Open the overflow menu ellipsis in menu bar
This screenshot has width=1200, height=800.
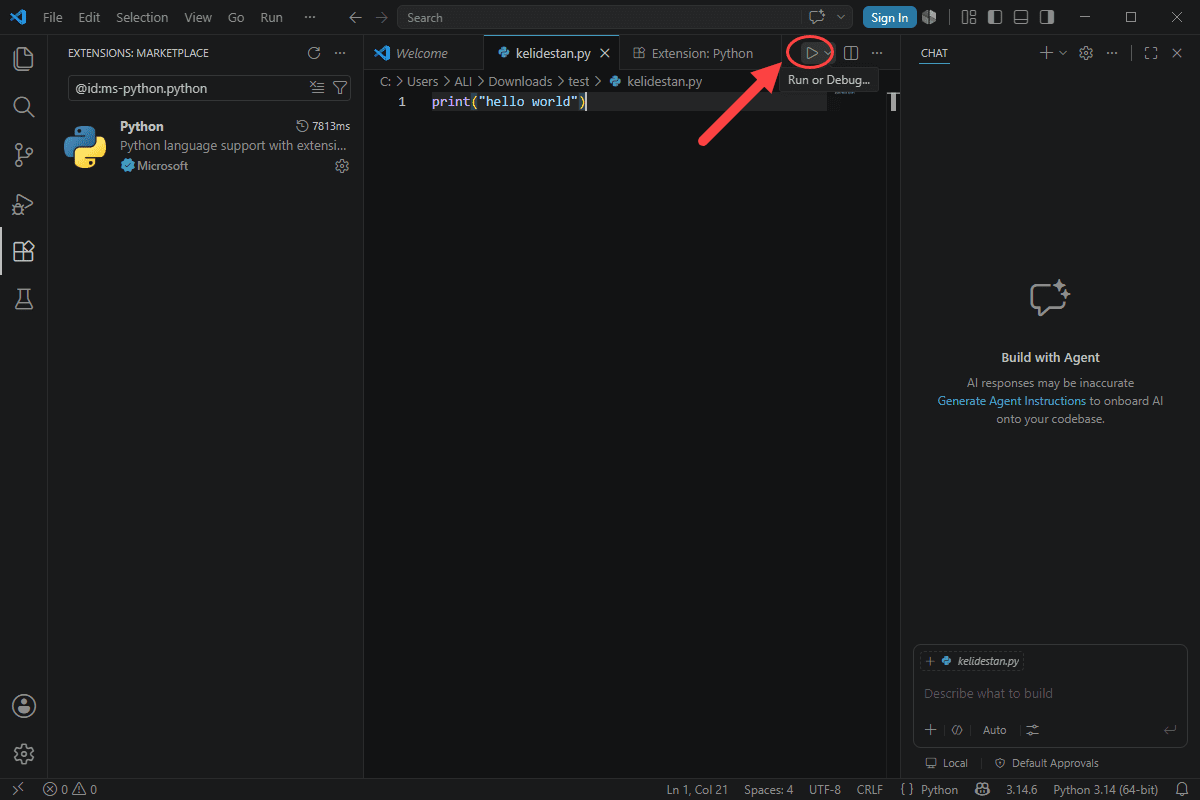coord(310,17)
